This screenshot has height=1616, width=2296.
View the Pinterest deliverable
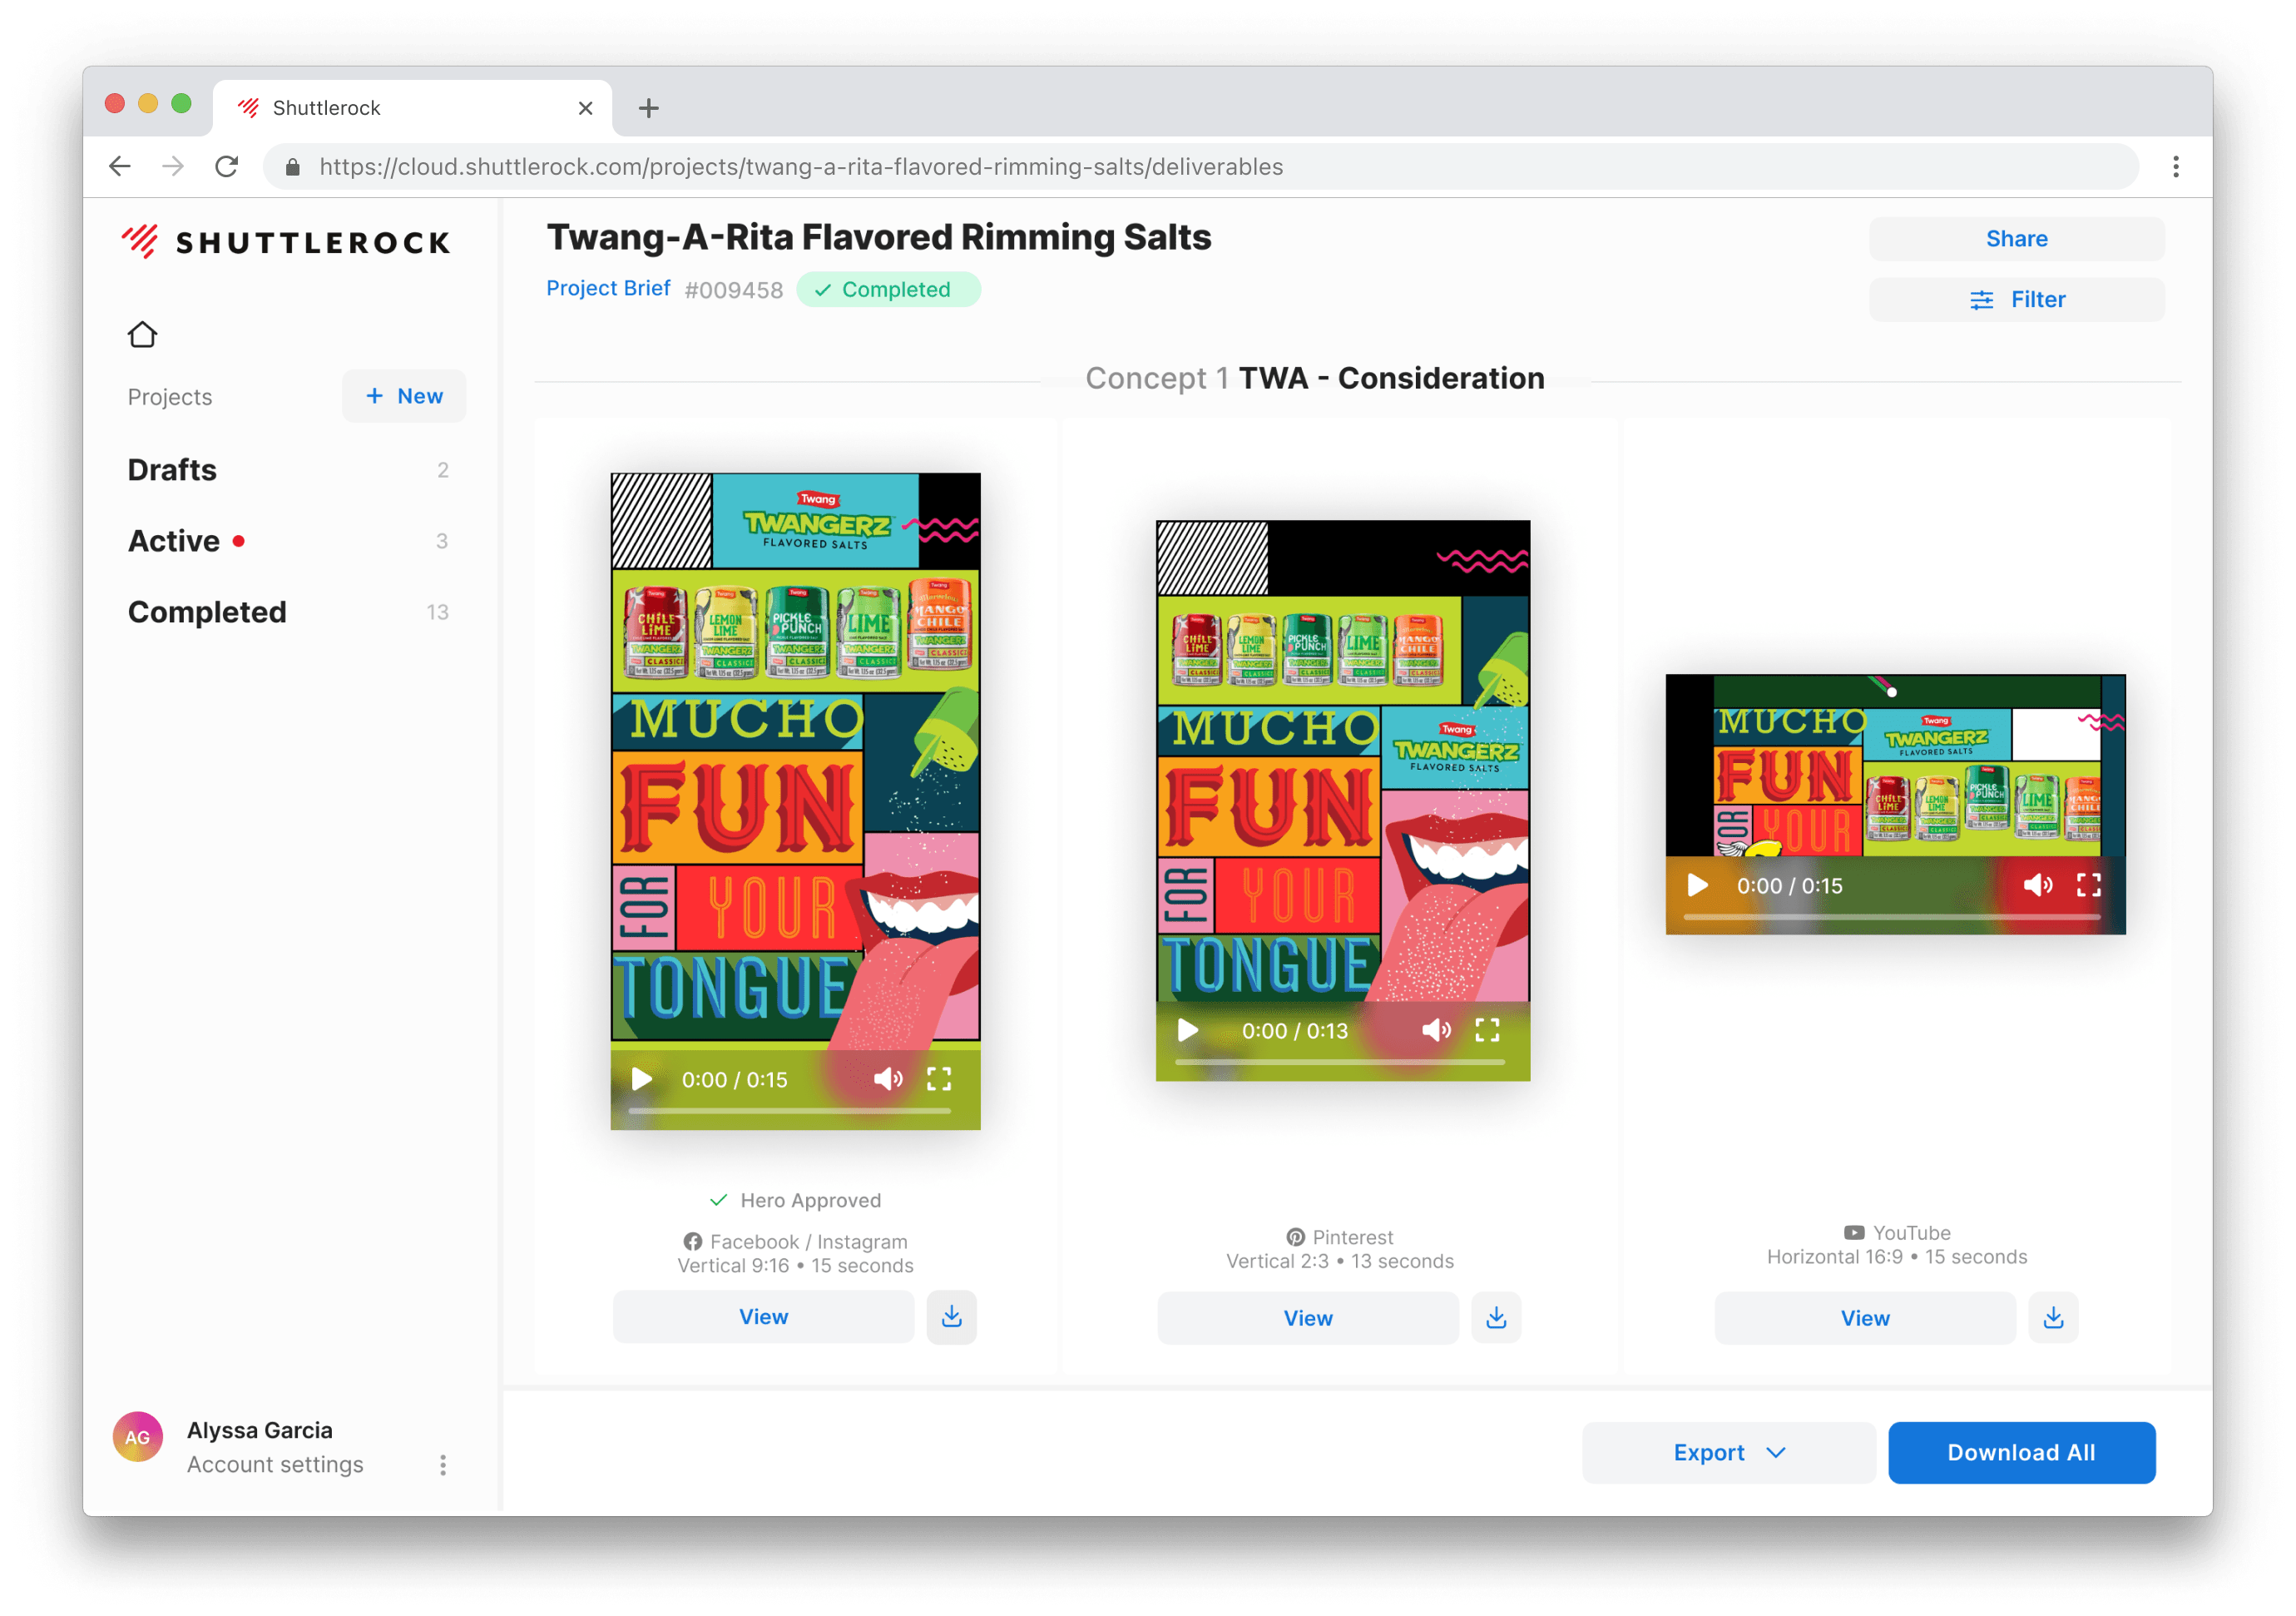[x=1308, y=1318]
